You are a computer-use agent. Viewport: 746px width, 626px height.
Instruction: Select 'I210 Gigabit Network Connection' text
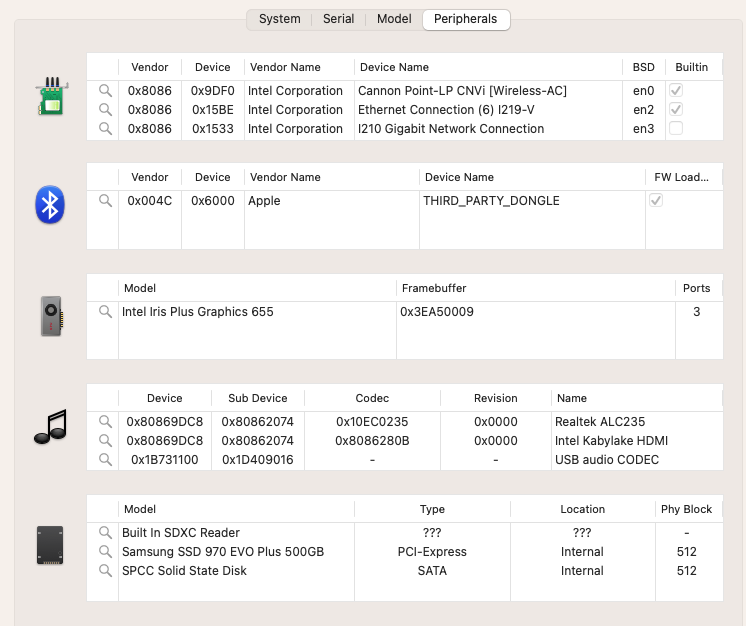pos(451,128)
